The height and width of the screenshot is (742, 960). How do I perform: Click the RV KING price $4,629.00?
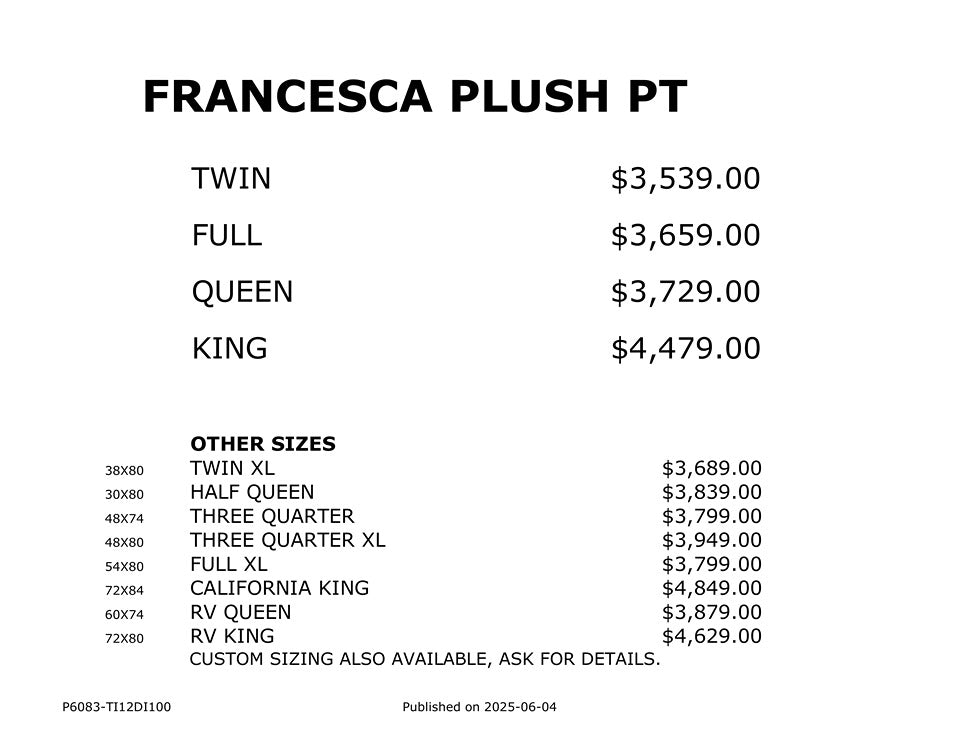[x=711, y=636]
